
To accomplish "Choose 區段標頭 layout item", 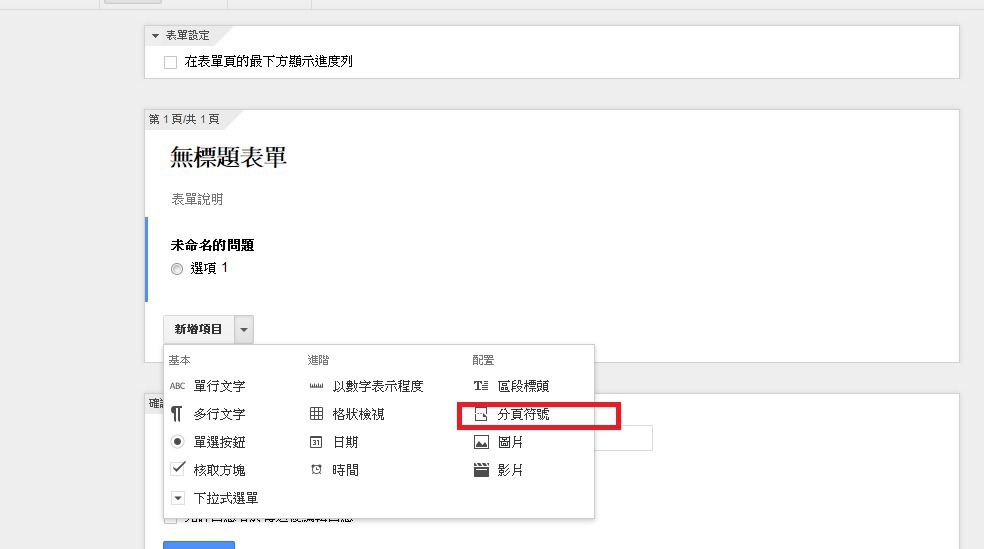I will click(x=523, y=386).
